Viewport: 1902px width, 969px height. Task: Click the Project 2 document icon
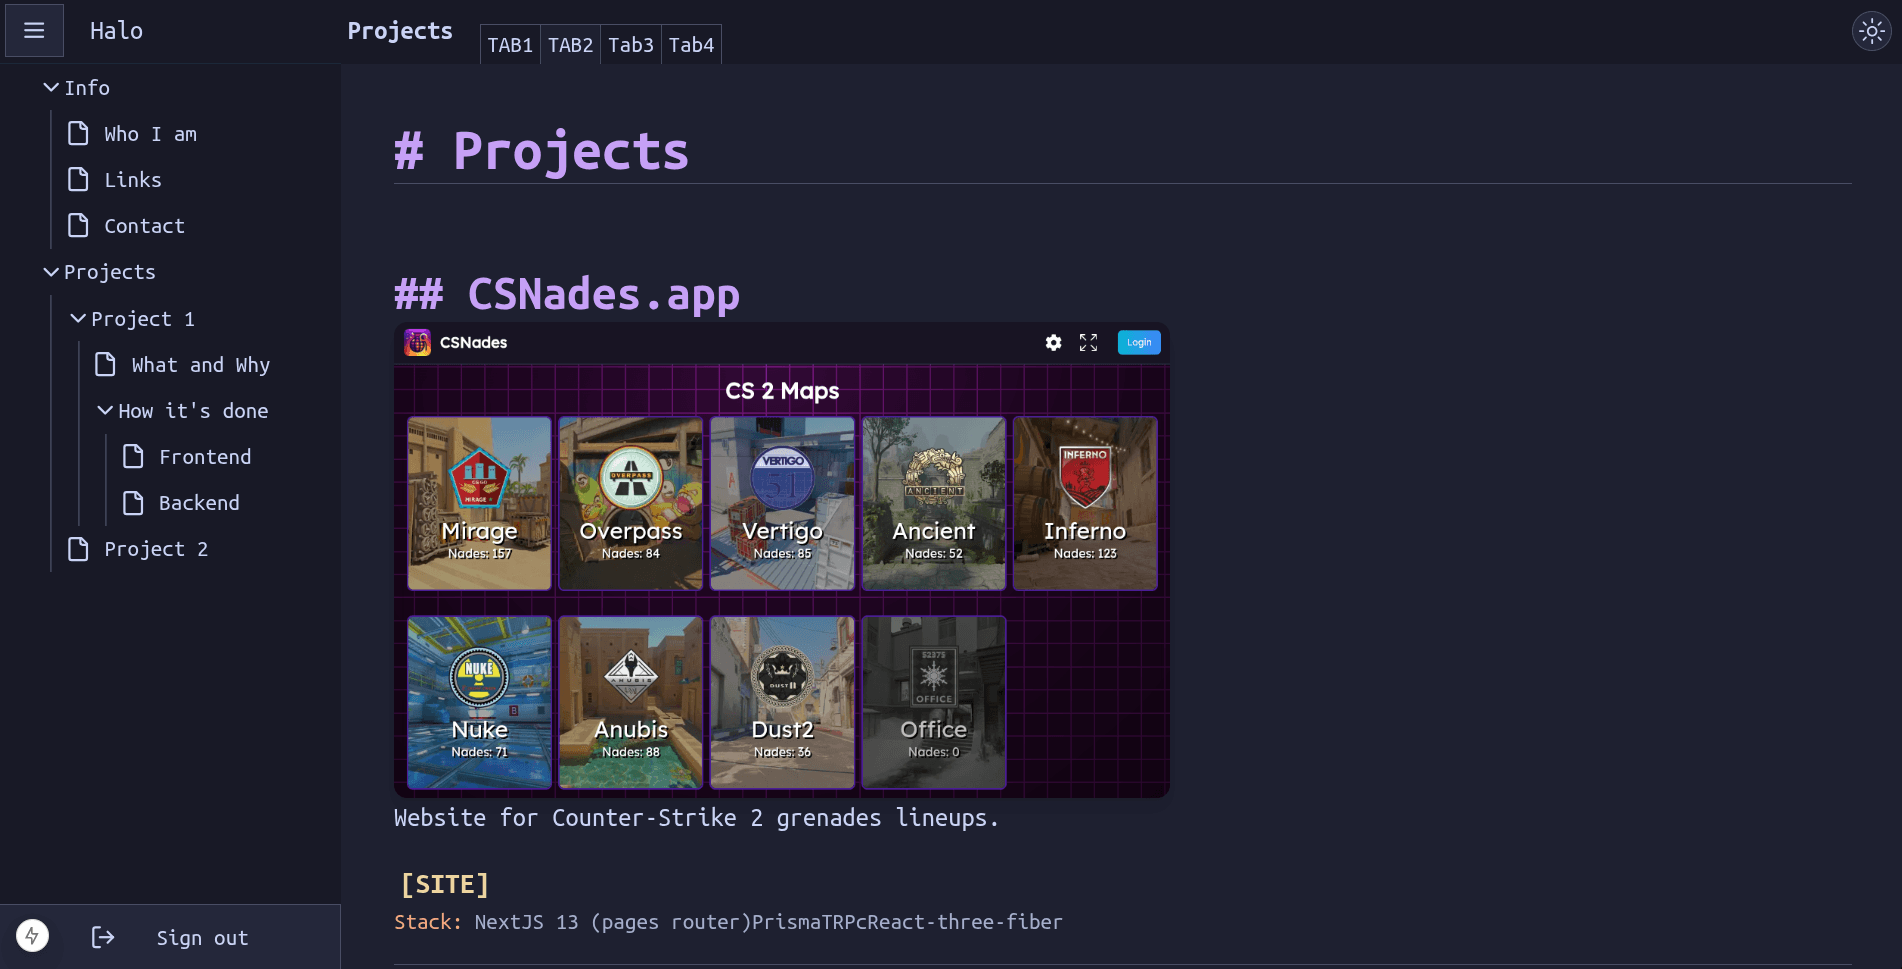click(x=78, y=549)
